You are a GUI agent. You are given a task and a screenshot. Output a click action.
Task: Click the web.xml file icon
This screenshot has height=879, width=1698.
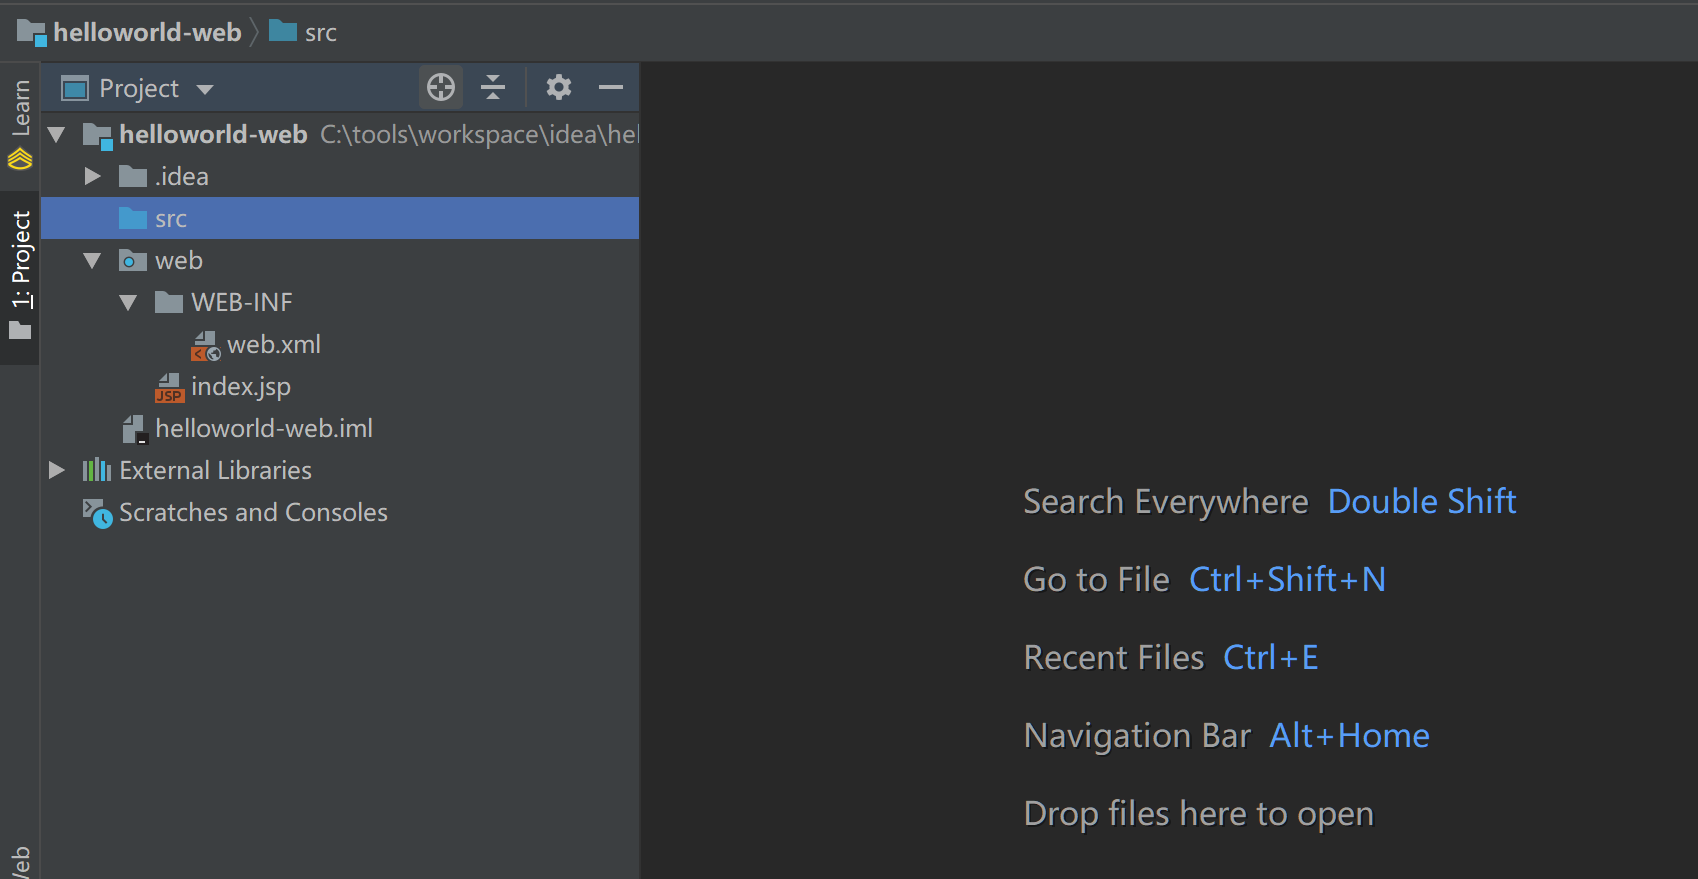(x=205, y=346)
